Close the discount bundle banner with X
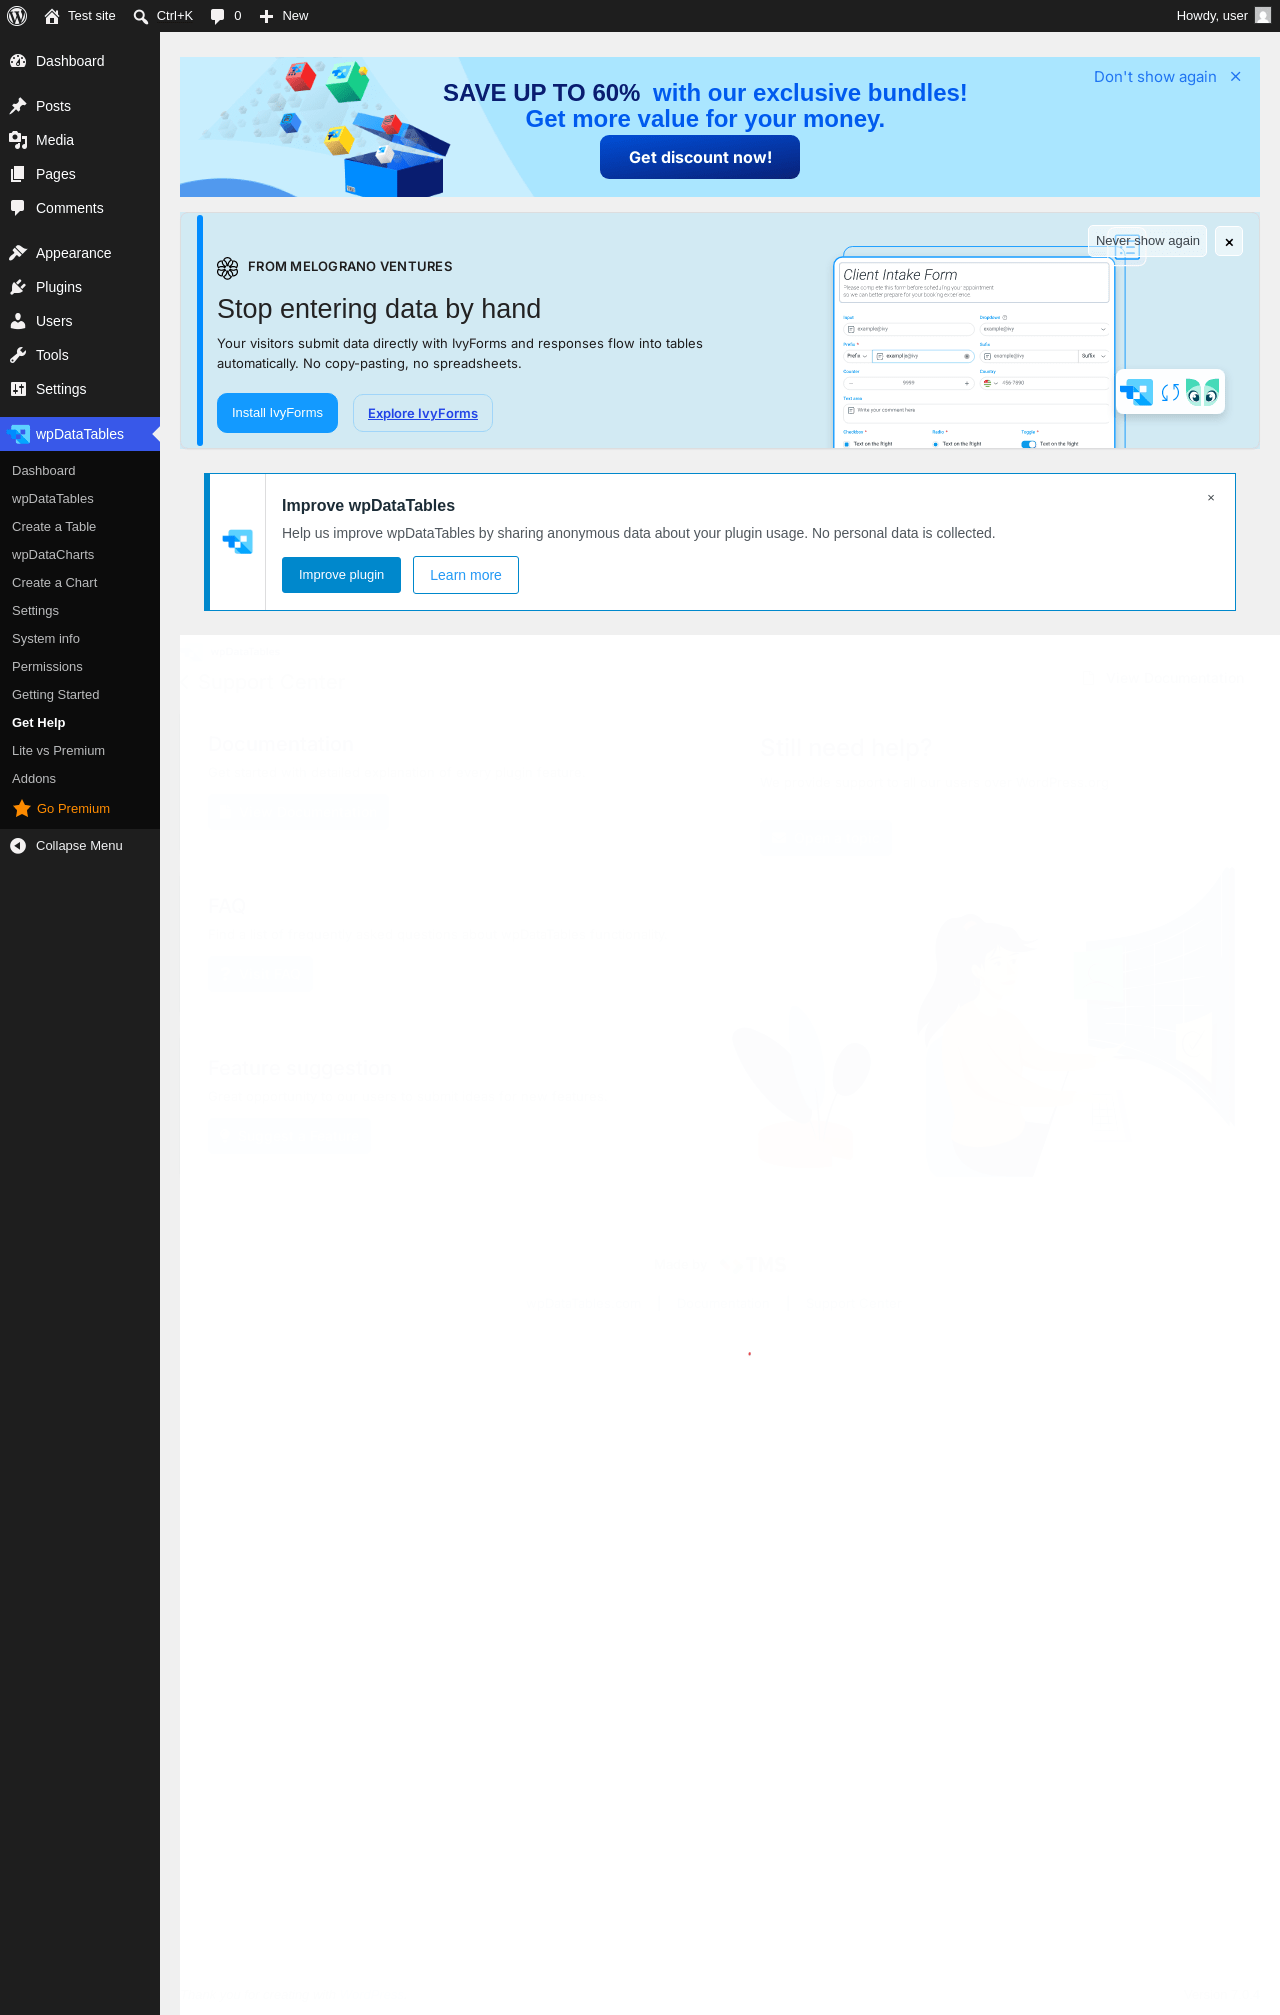The height and width of the screenshot is (2015, 1280). (1236, 77)
